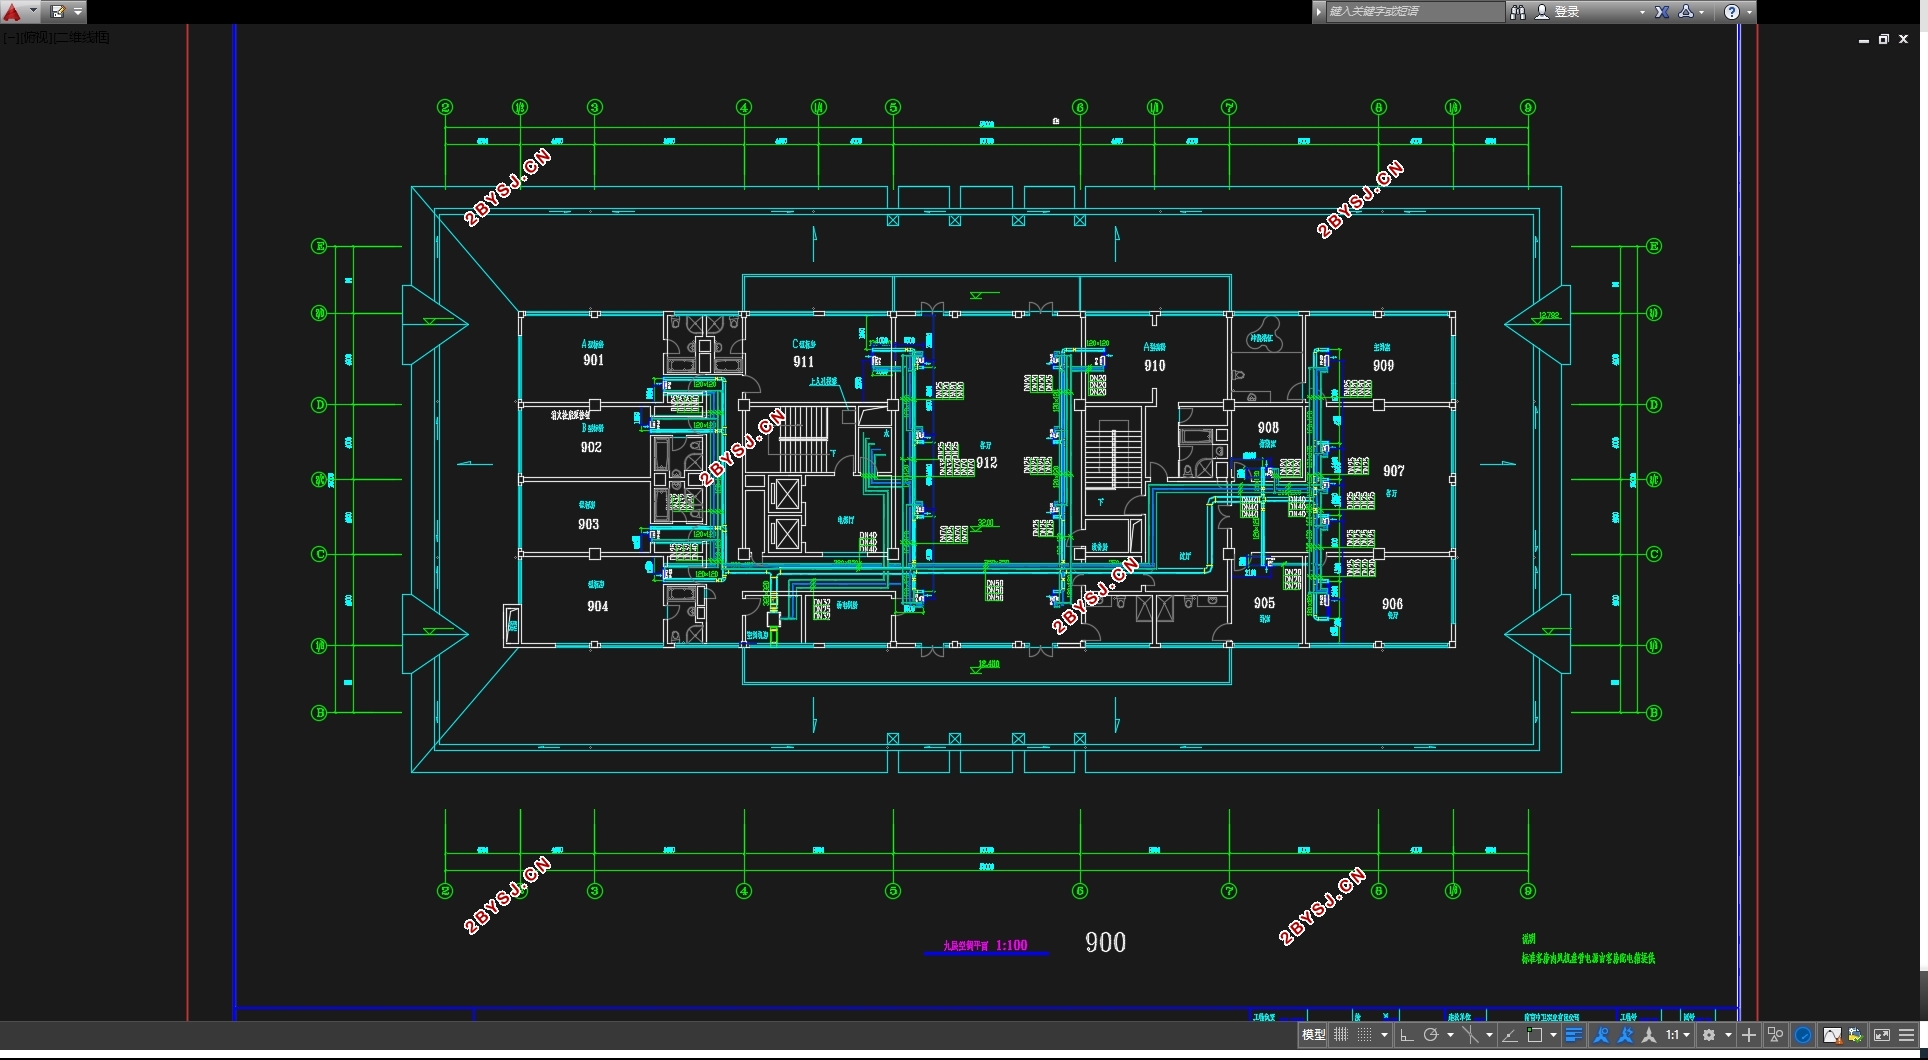The image size is (1928, 1060).
Task: Expand object snap settings arrow
Action: pyautogui.click(x=1553, y=1035)
